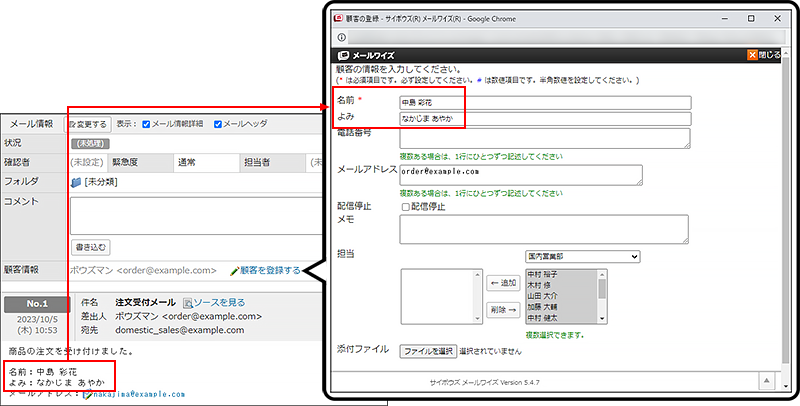This screenshot has height=406, width=800.
Task: Select 加藤 大輔 in the user list
Action: pyautogui.click(x=541, y=307)
